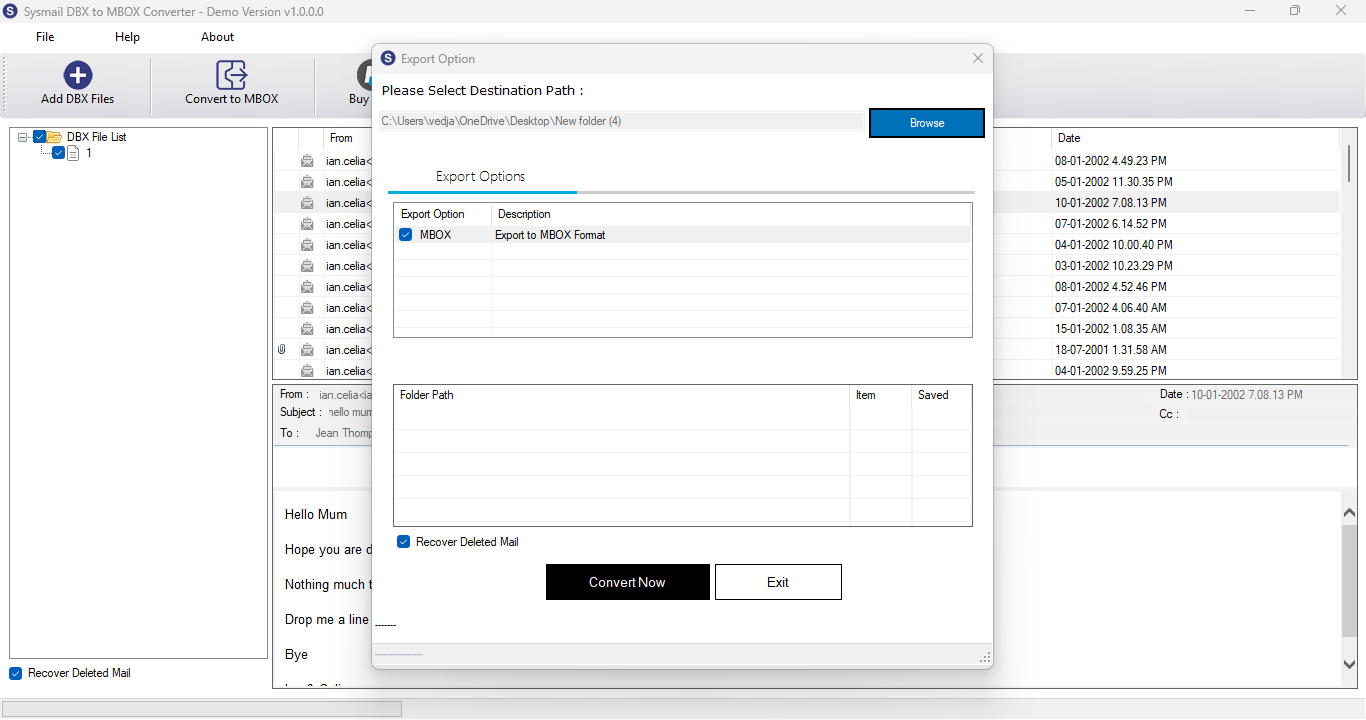Uncheck the MBOX export option checkbox
This screenshot has height=720, width=1366.
pyautogui.click(x=406, y=235)
